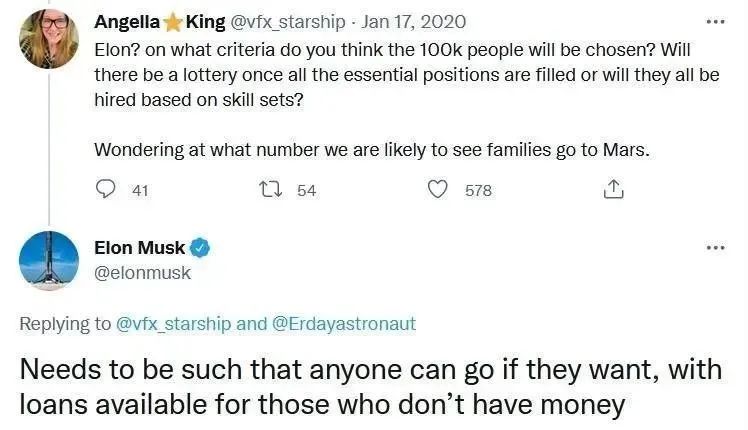Open more options on Angella King's tweet
This screenshot has width=748, height=430.
(x=714, y=21)
